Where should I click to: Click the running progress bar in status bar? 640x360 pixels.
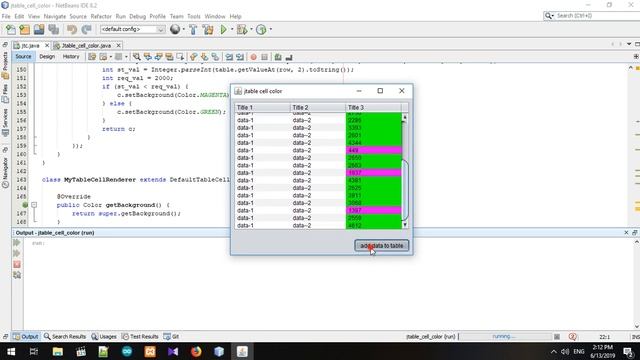pyautogui.click(x=504, y=336)
